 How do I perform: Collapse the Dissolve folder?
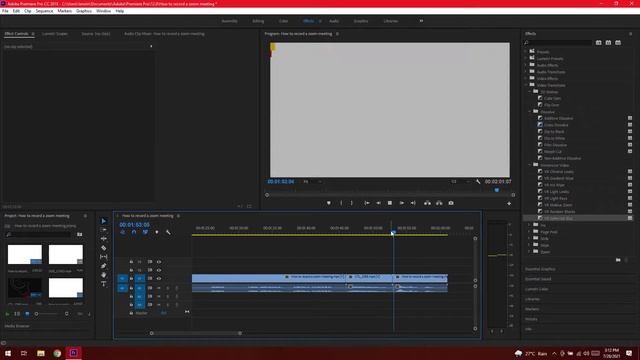coord(530,111)
